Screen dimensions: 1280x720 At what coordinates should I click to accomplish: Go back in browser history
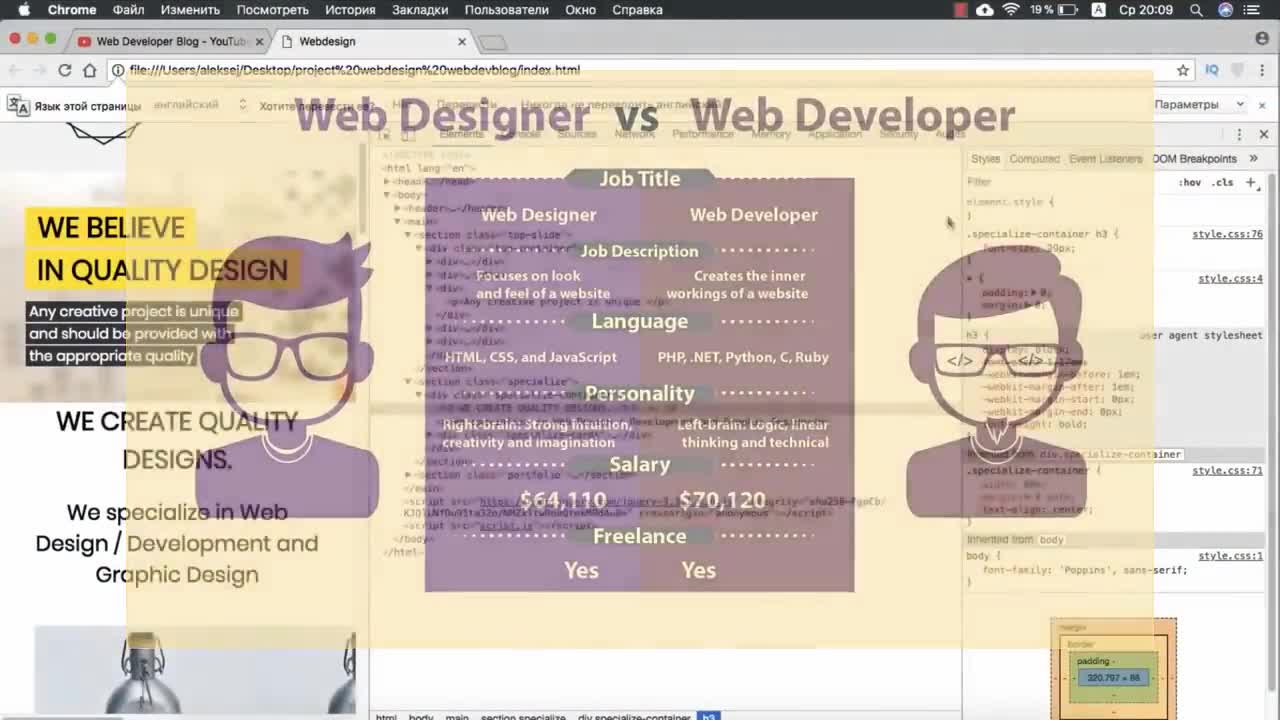pos(15,70)
